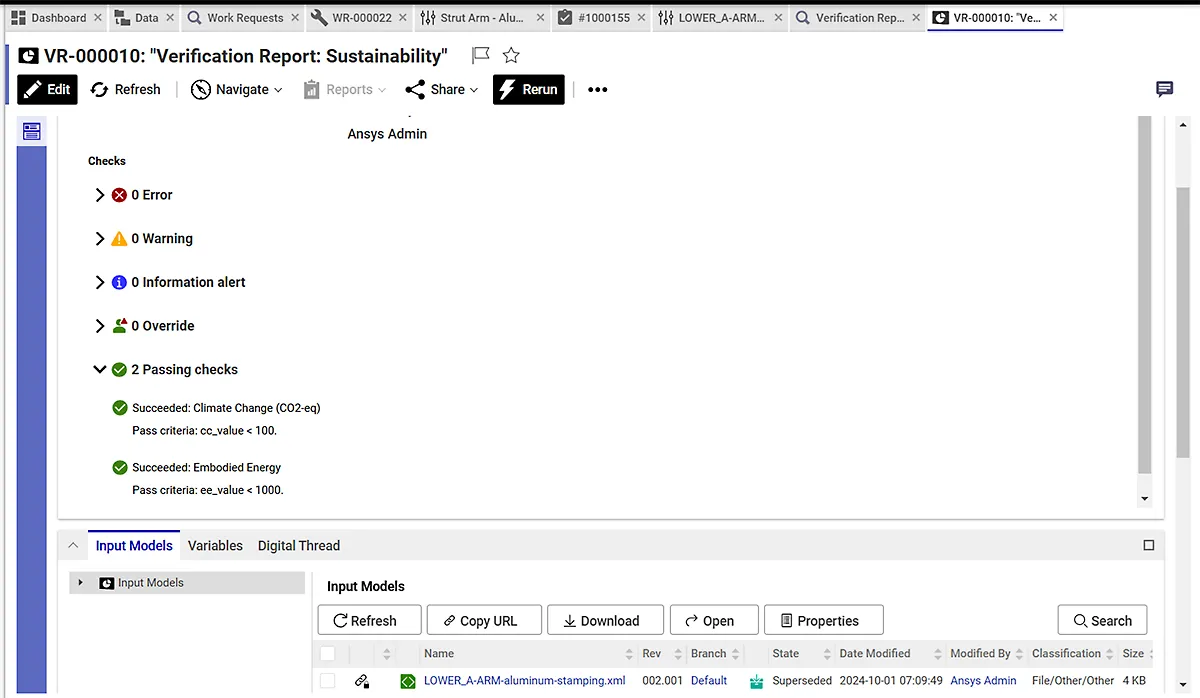Open the comments icon at top right
Viewport: 1200px width, 698px height.
(x=1163, y=89)
